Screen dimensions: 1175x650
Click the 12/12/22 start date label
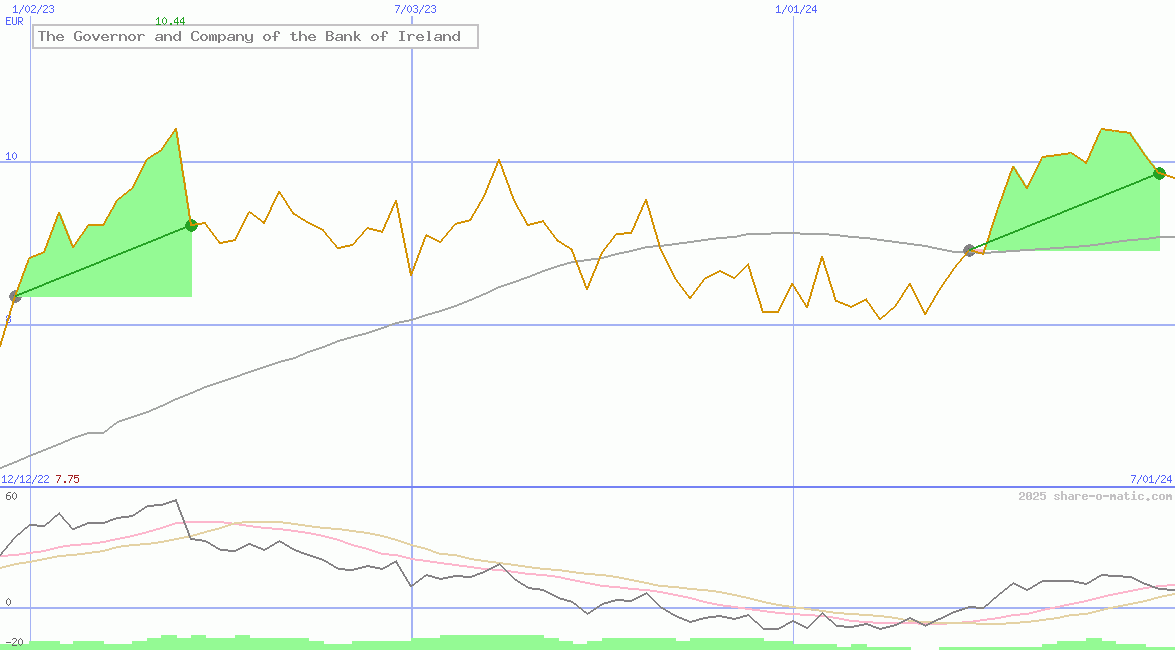(x=25, y=479)
